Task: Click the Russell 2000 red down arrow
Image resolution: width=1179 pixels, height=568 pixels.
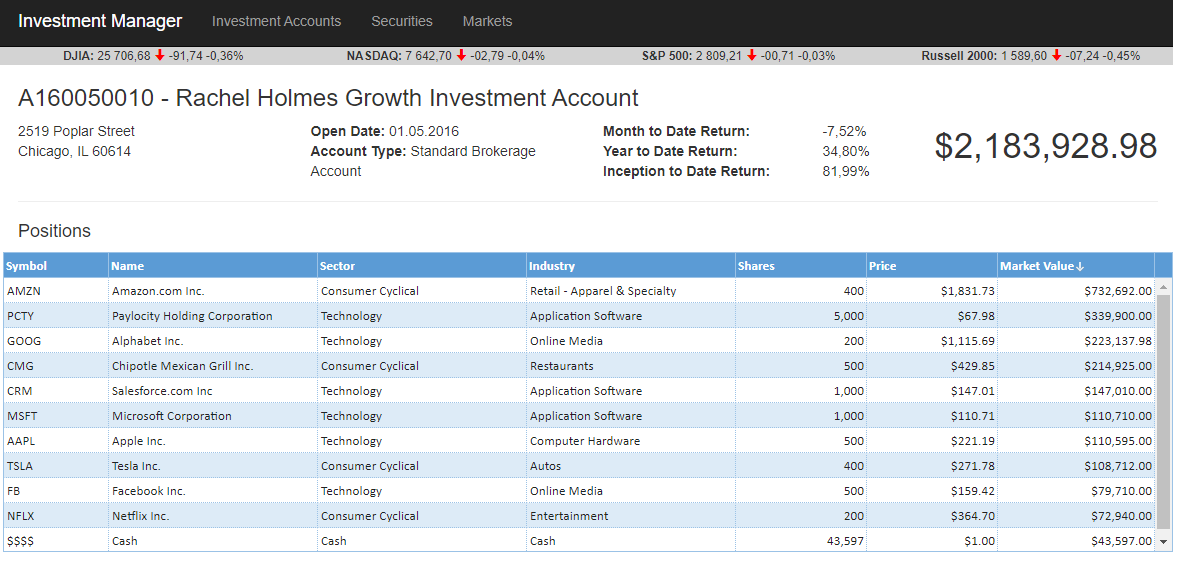Action: (x=1056, y=55)
